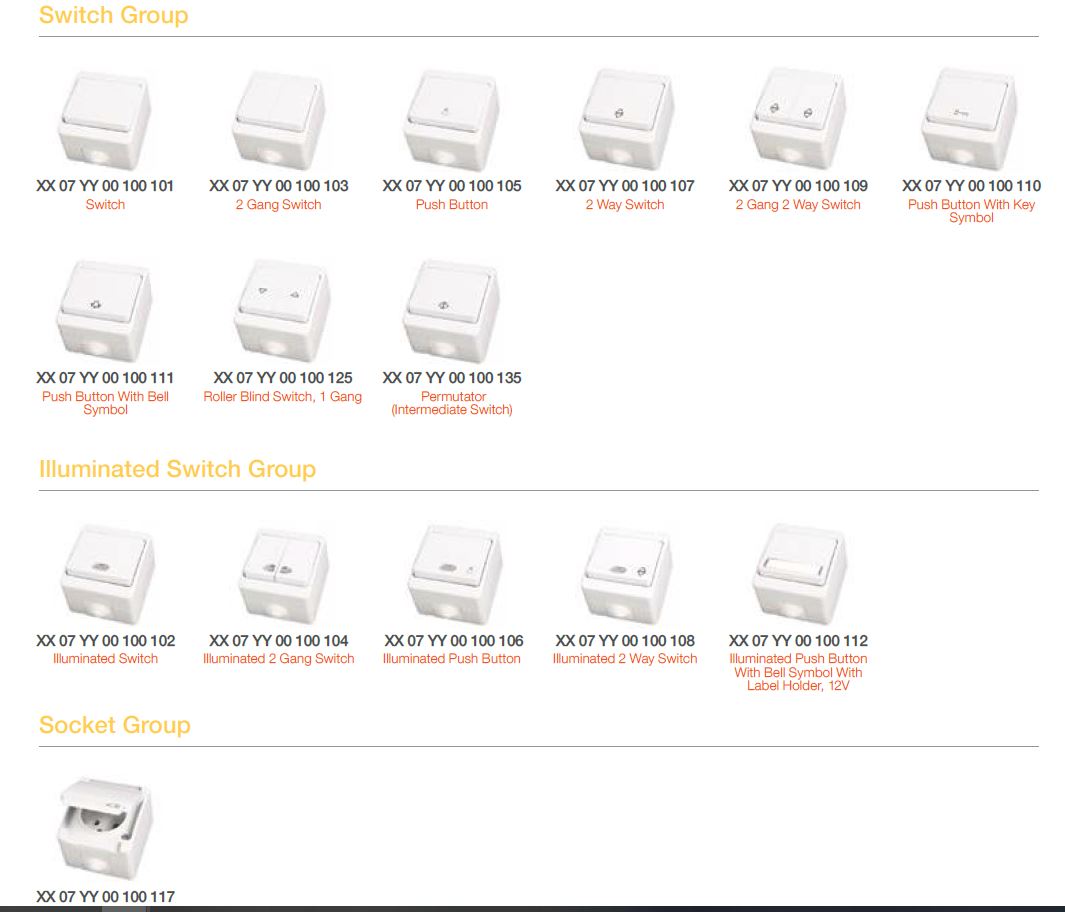Click the Illuminated Push Button label

pyautogui.click(x=451, y=659)
